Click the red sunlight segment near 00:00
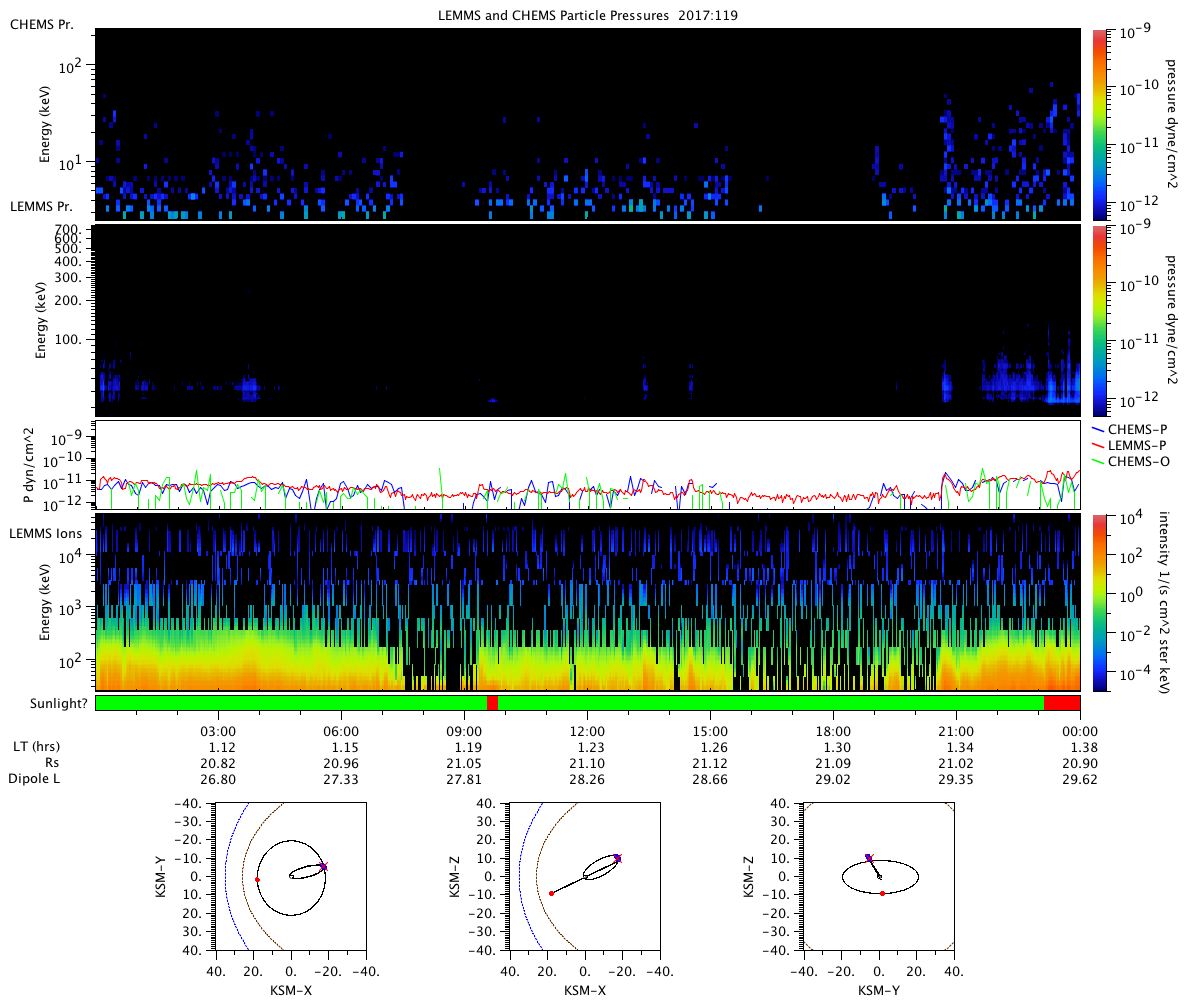The image size is (1200, 1000). pyautogui.click(x=1061, y=703)
